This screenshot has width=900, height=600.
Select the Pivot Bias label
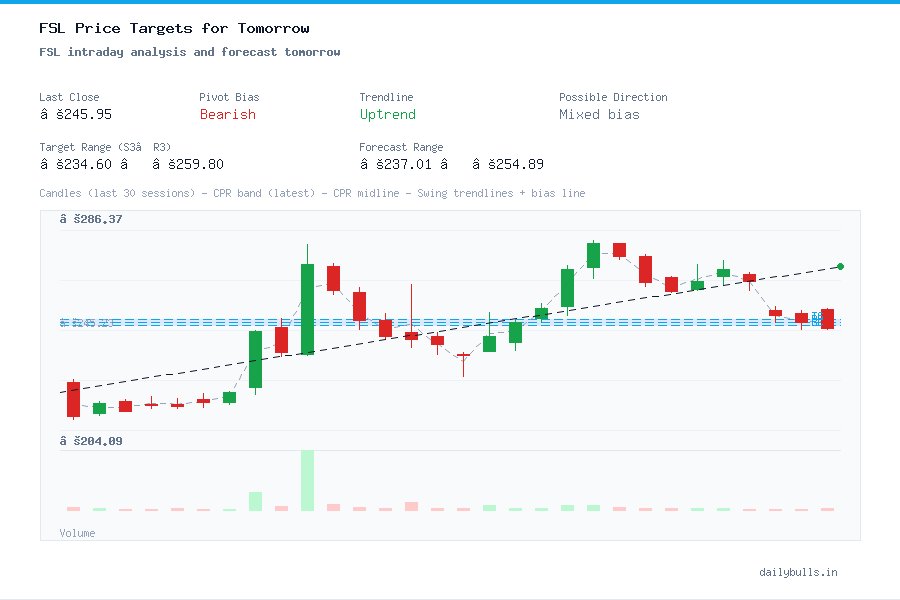click(229, 97)
